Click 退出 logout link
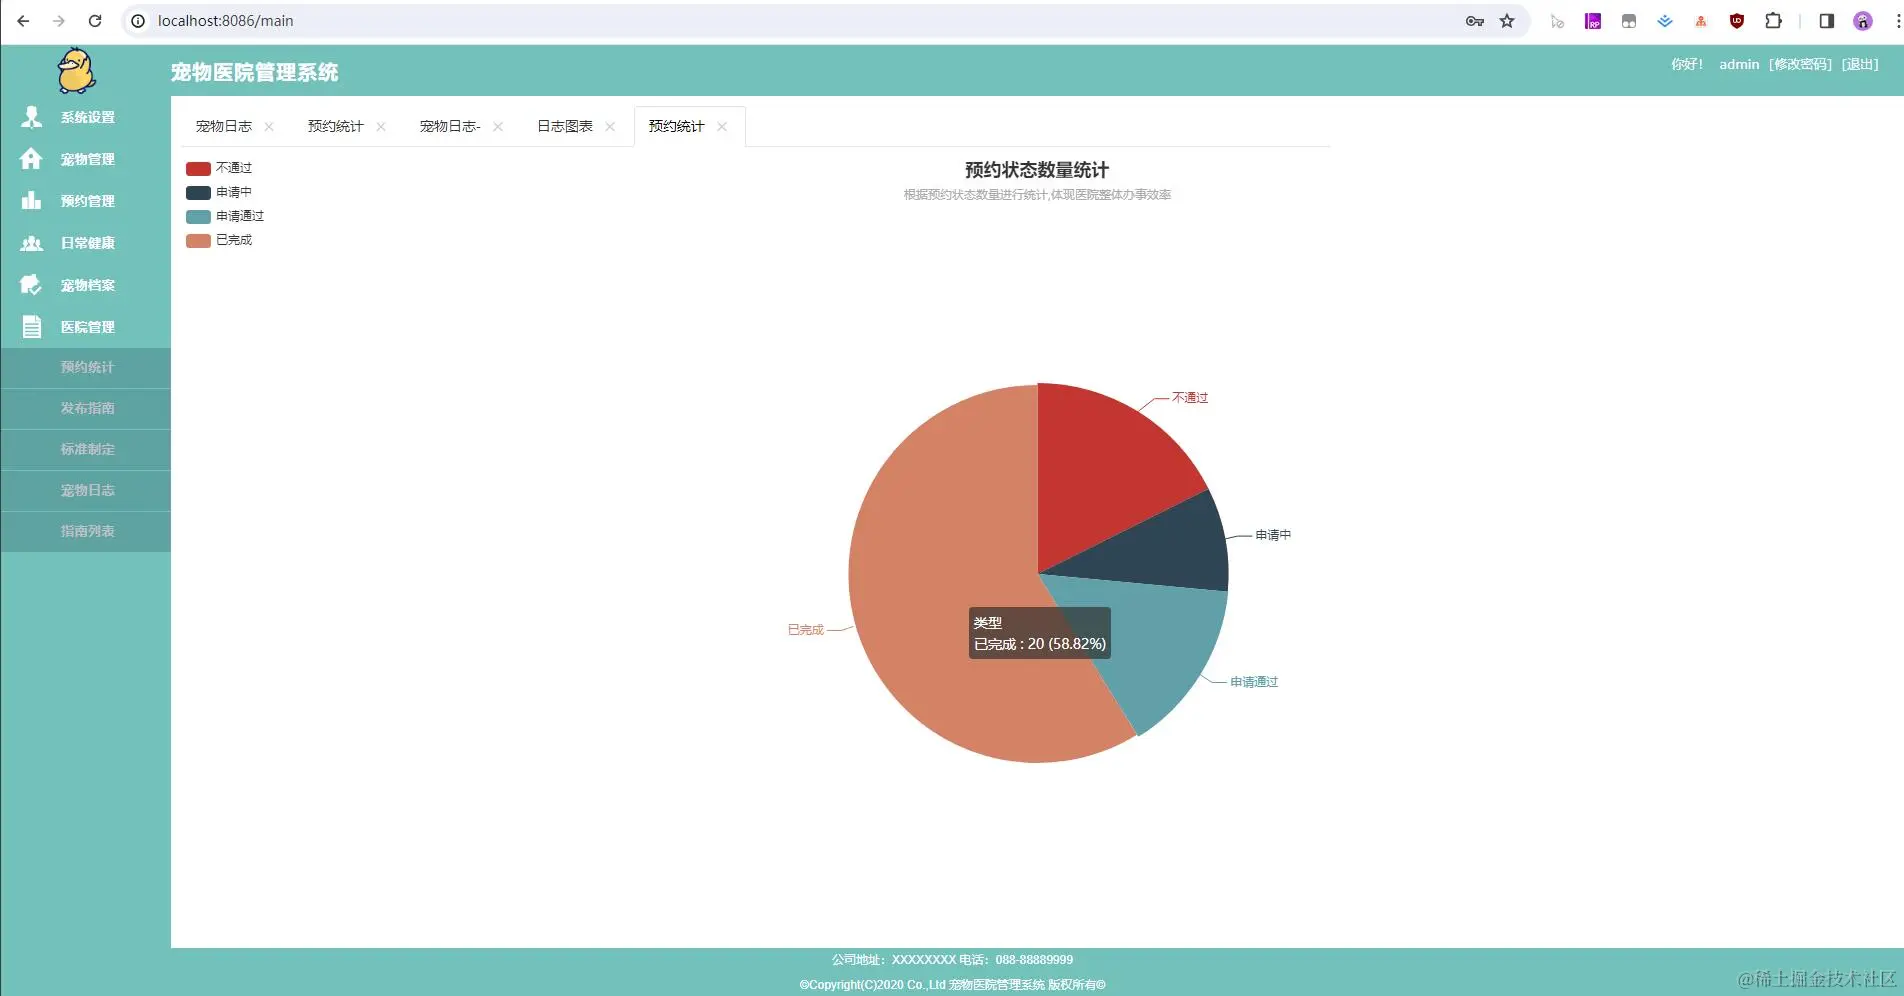Viewport: 1904px width, 996px height. (1860, 64)
